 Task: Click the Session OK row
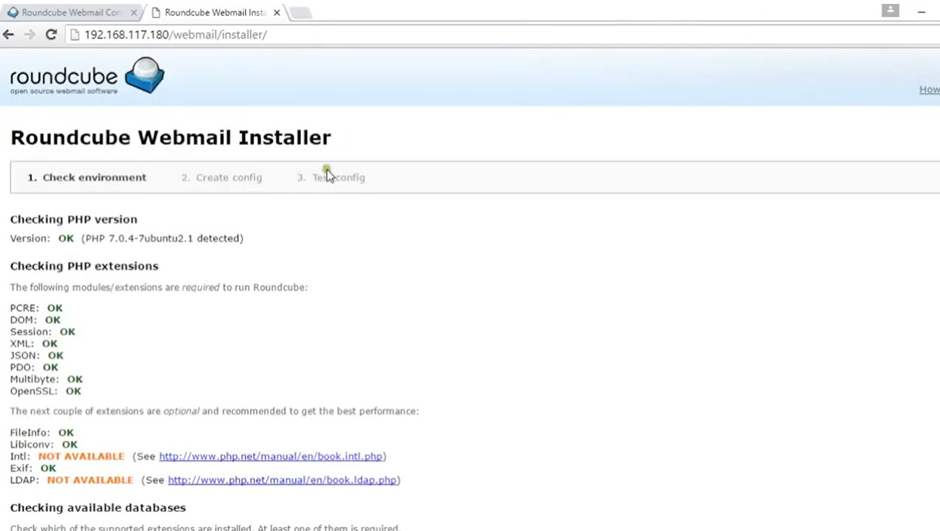pyautogui.click(x=43, y=331)
